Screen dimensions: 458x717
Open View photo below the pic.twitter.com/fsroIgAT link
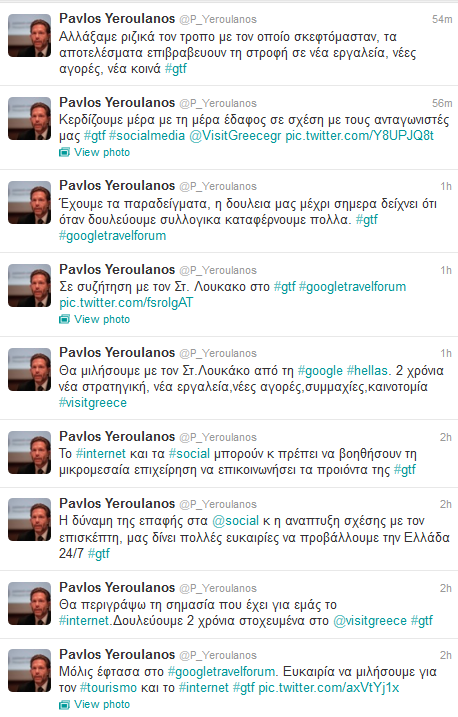102,319
